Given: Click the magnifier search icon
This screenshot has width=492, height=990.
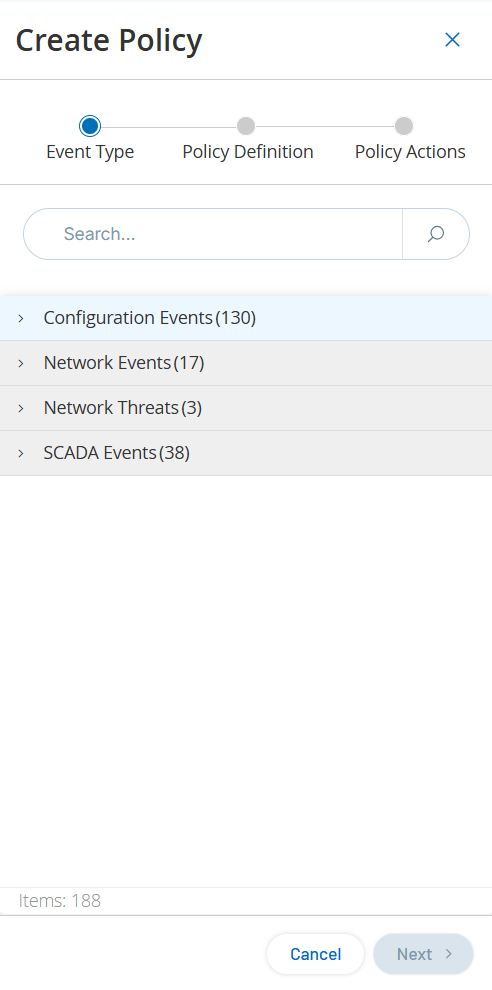Looking at the screenshot, I should point(436,234).
